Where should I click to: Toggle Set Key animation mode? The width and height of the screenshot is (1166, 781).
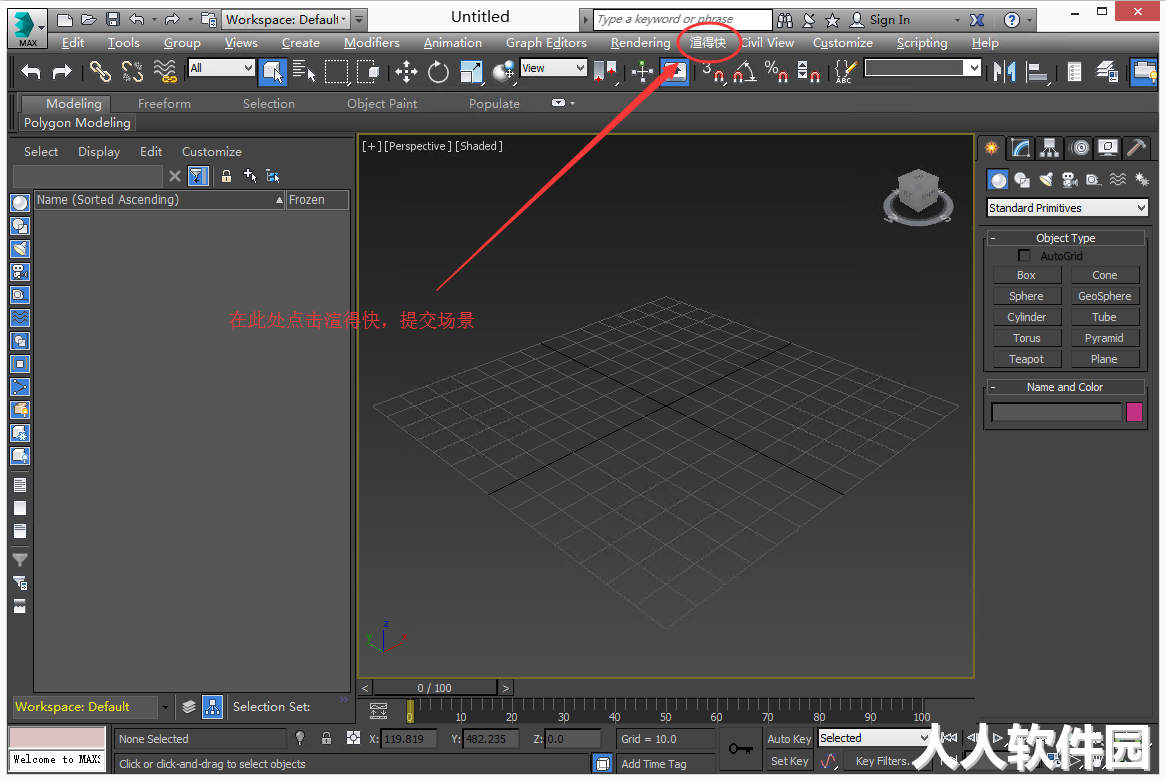[x=789, y=761]
